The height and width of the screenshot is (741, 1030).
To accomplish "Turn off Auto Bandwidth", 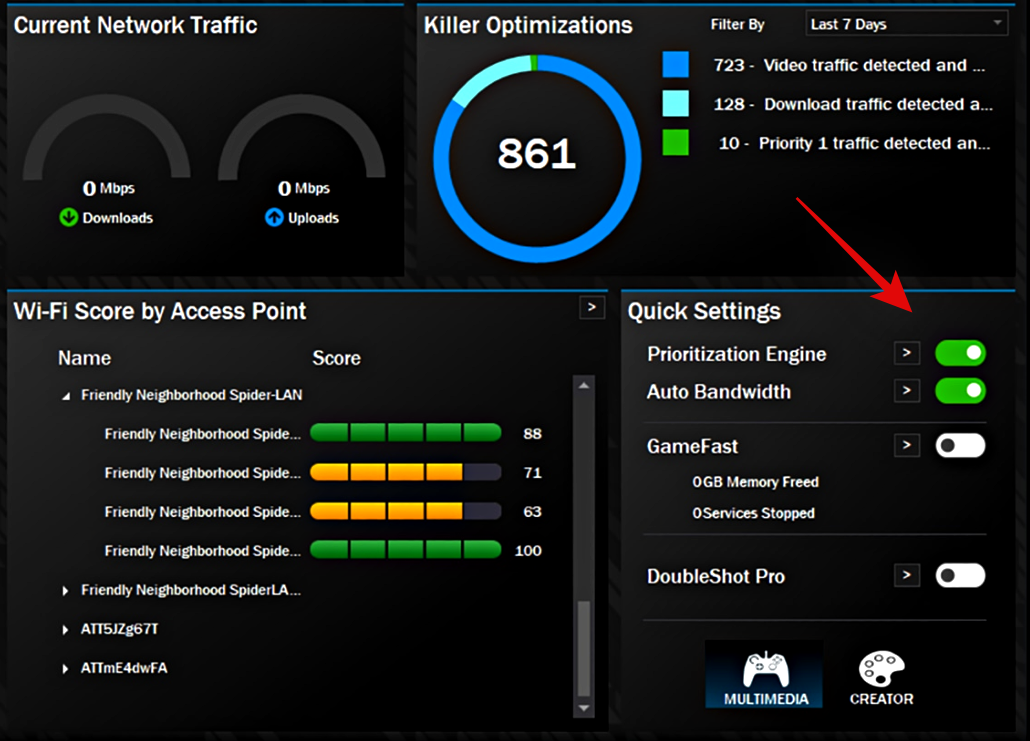I will [x=960, y=391].
